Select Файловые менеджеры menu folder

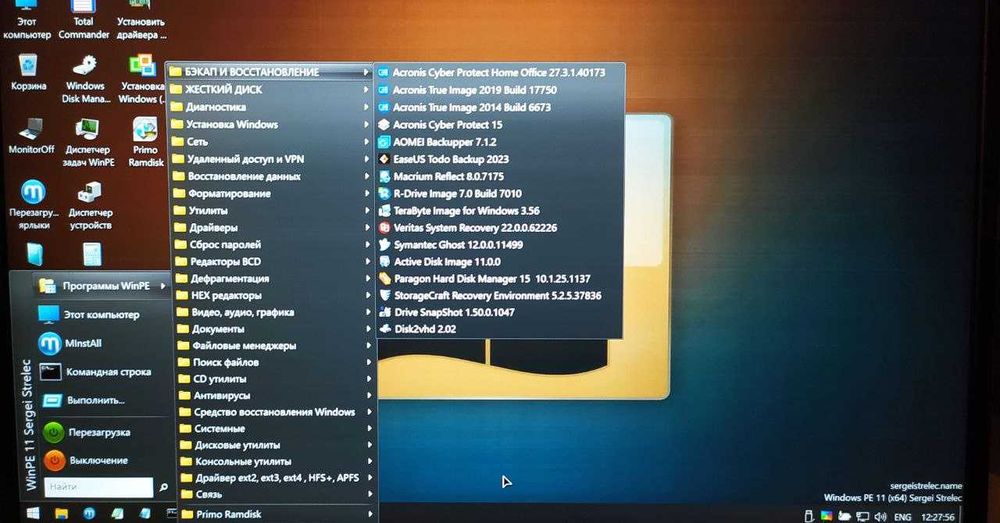click(275, 346)
